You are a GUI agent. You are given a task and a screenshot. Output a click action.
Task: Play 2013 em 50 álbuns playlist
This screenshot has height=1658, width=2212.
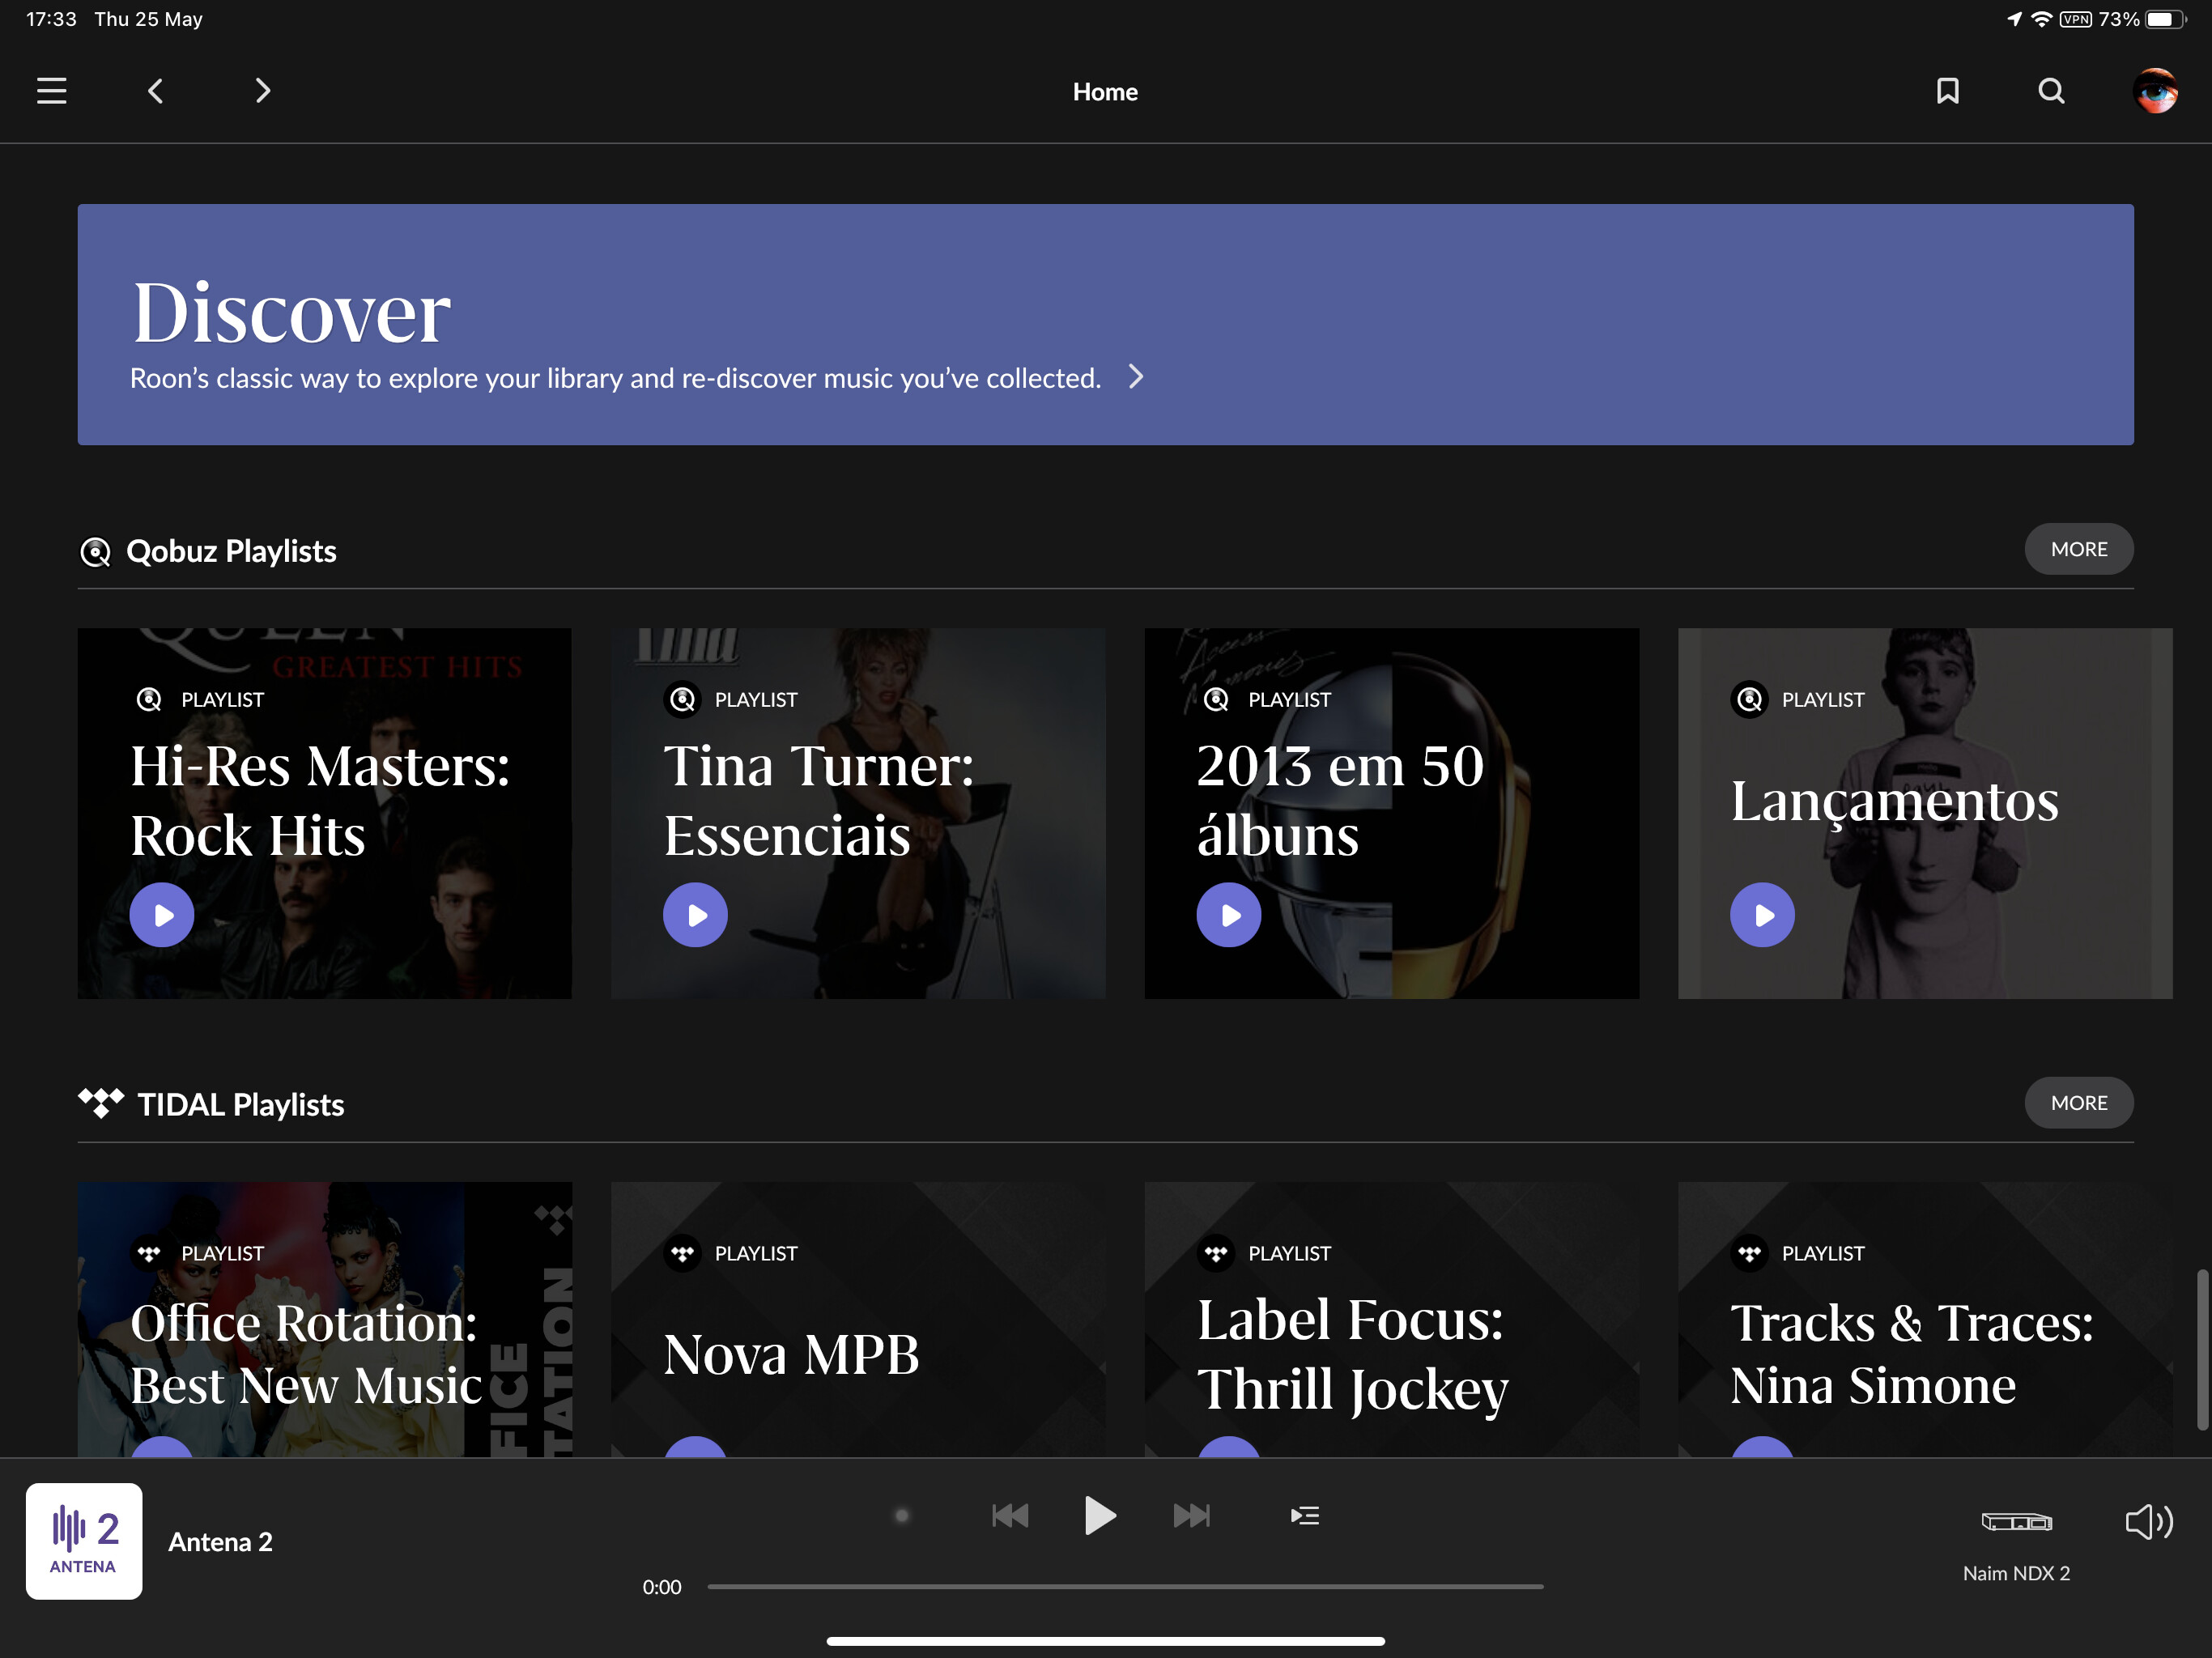coord(1228,914)
